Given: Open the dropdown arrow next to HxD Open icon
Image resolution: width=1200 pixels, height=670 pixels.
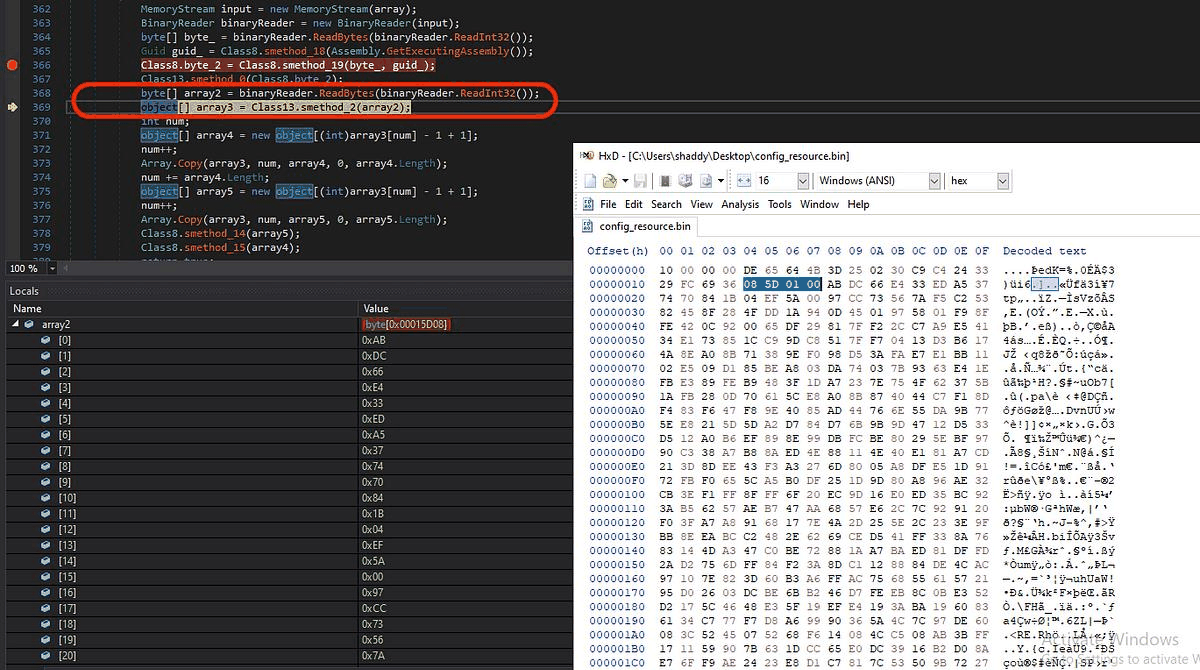Looking at the screenshot, I should click(624, 181).
